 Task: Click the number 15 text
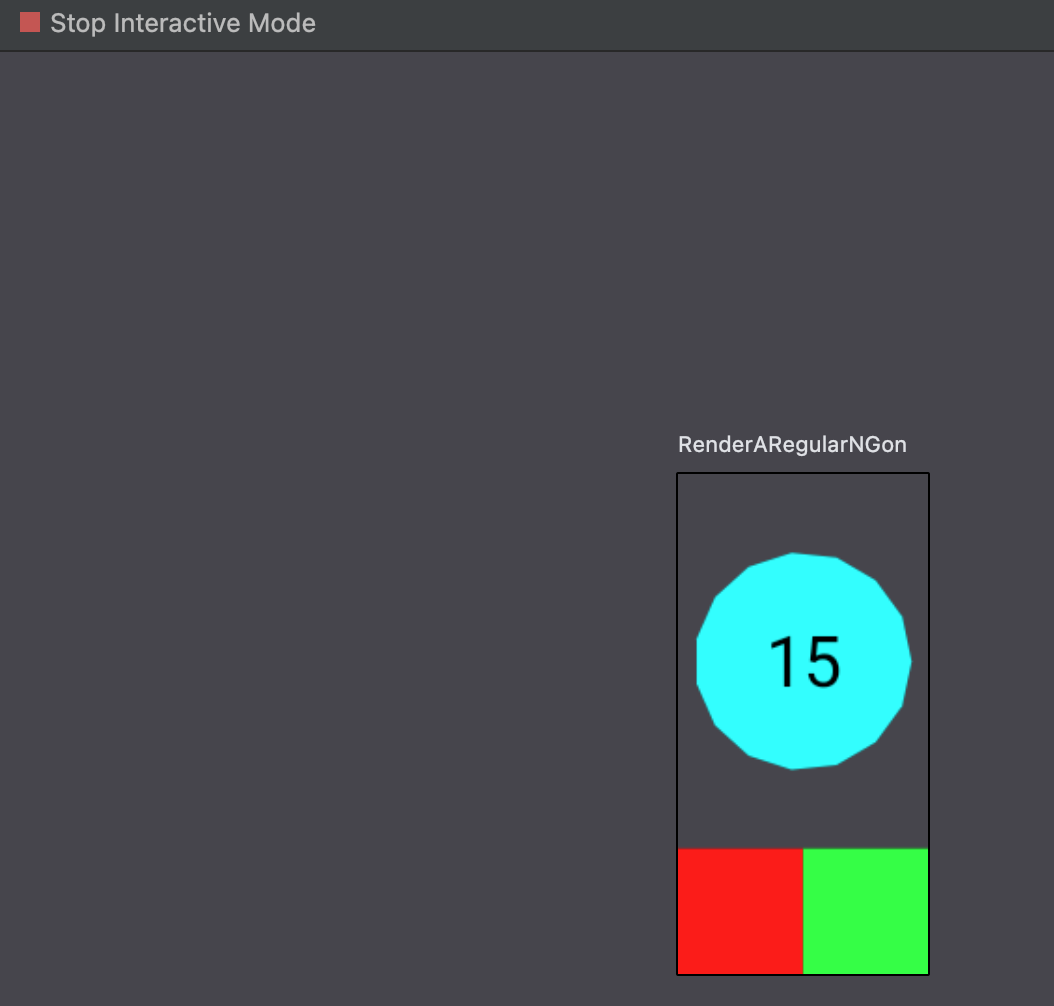pos(805,663)
